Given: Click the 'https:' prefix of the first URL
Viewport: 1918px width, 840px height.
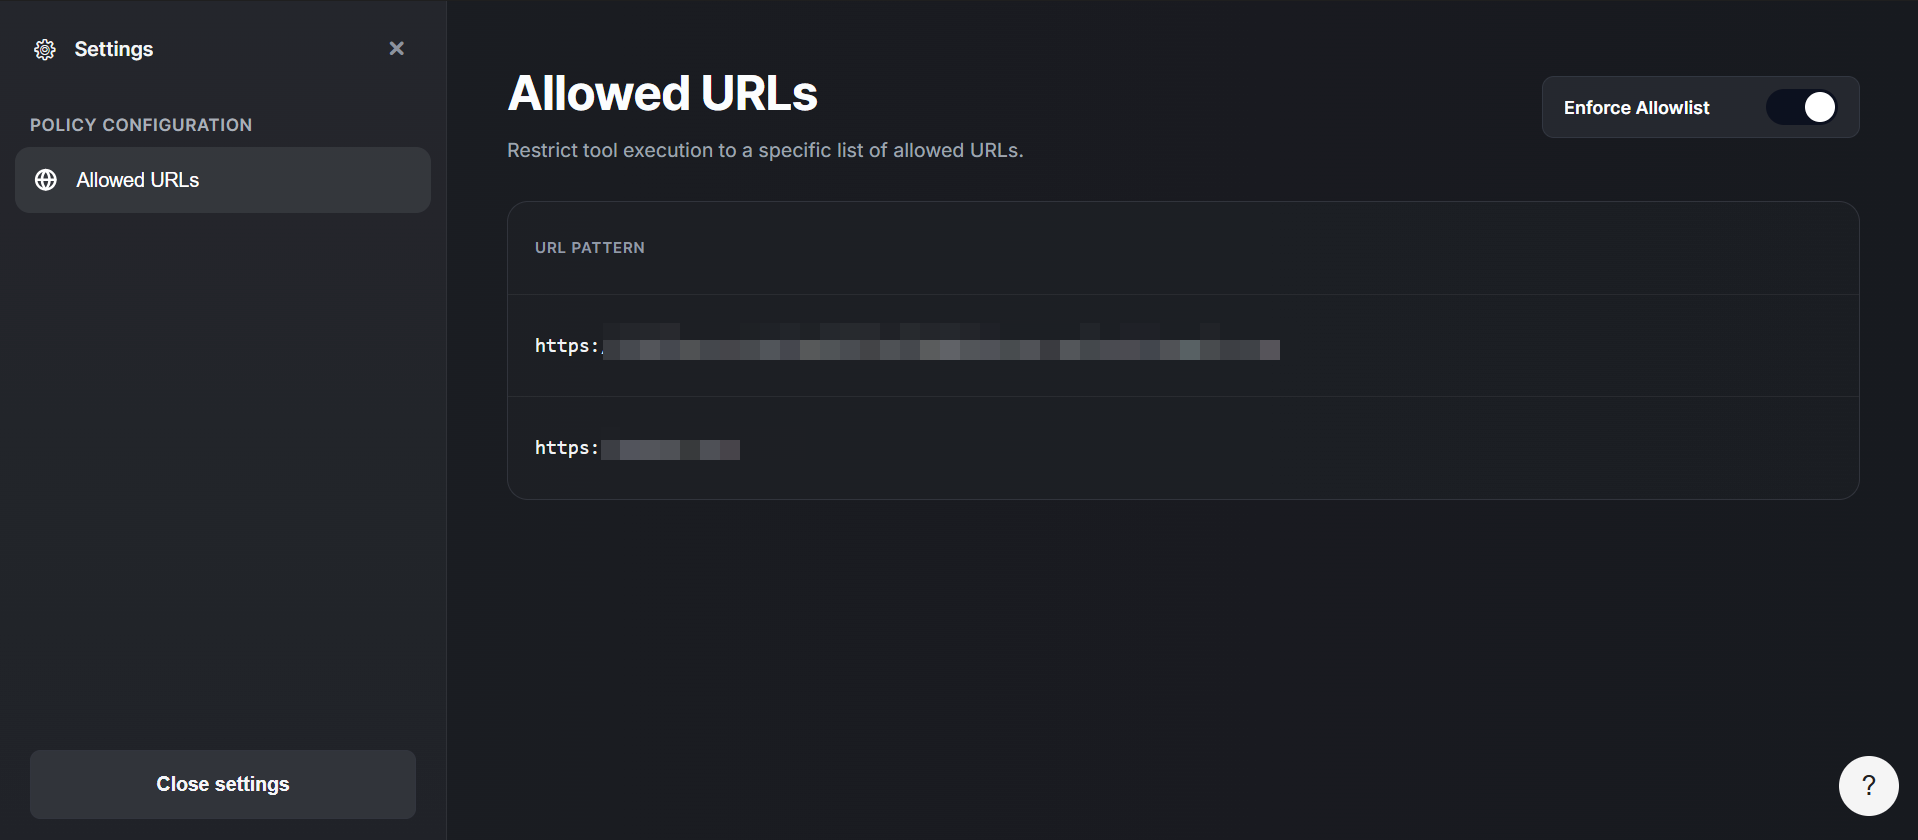Looking at the screenshot, I should tap(566, 346).
